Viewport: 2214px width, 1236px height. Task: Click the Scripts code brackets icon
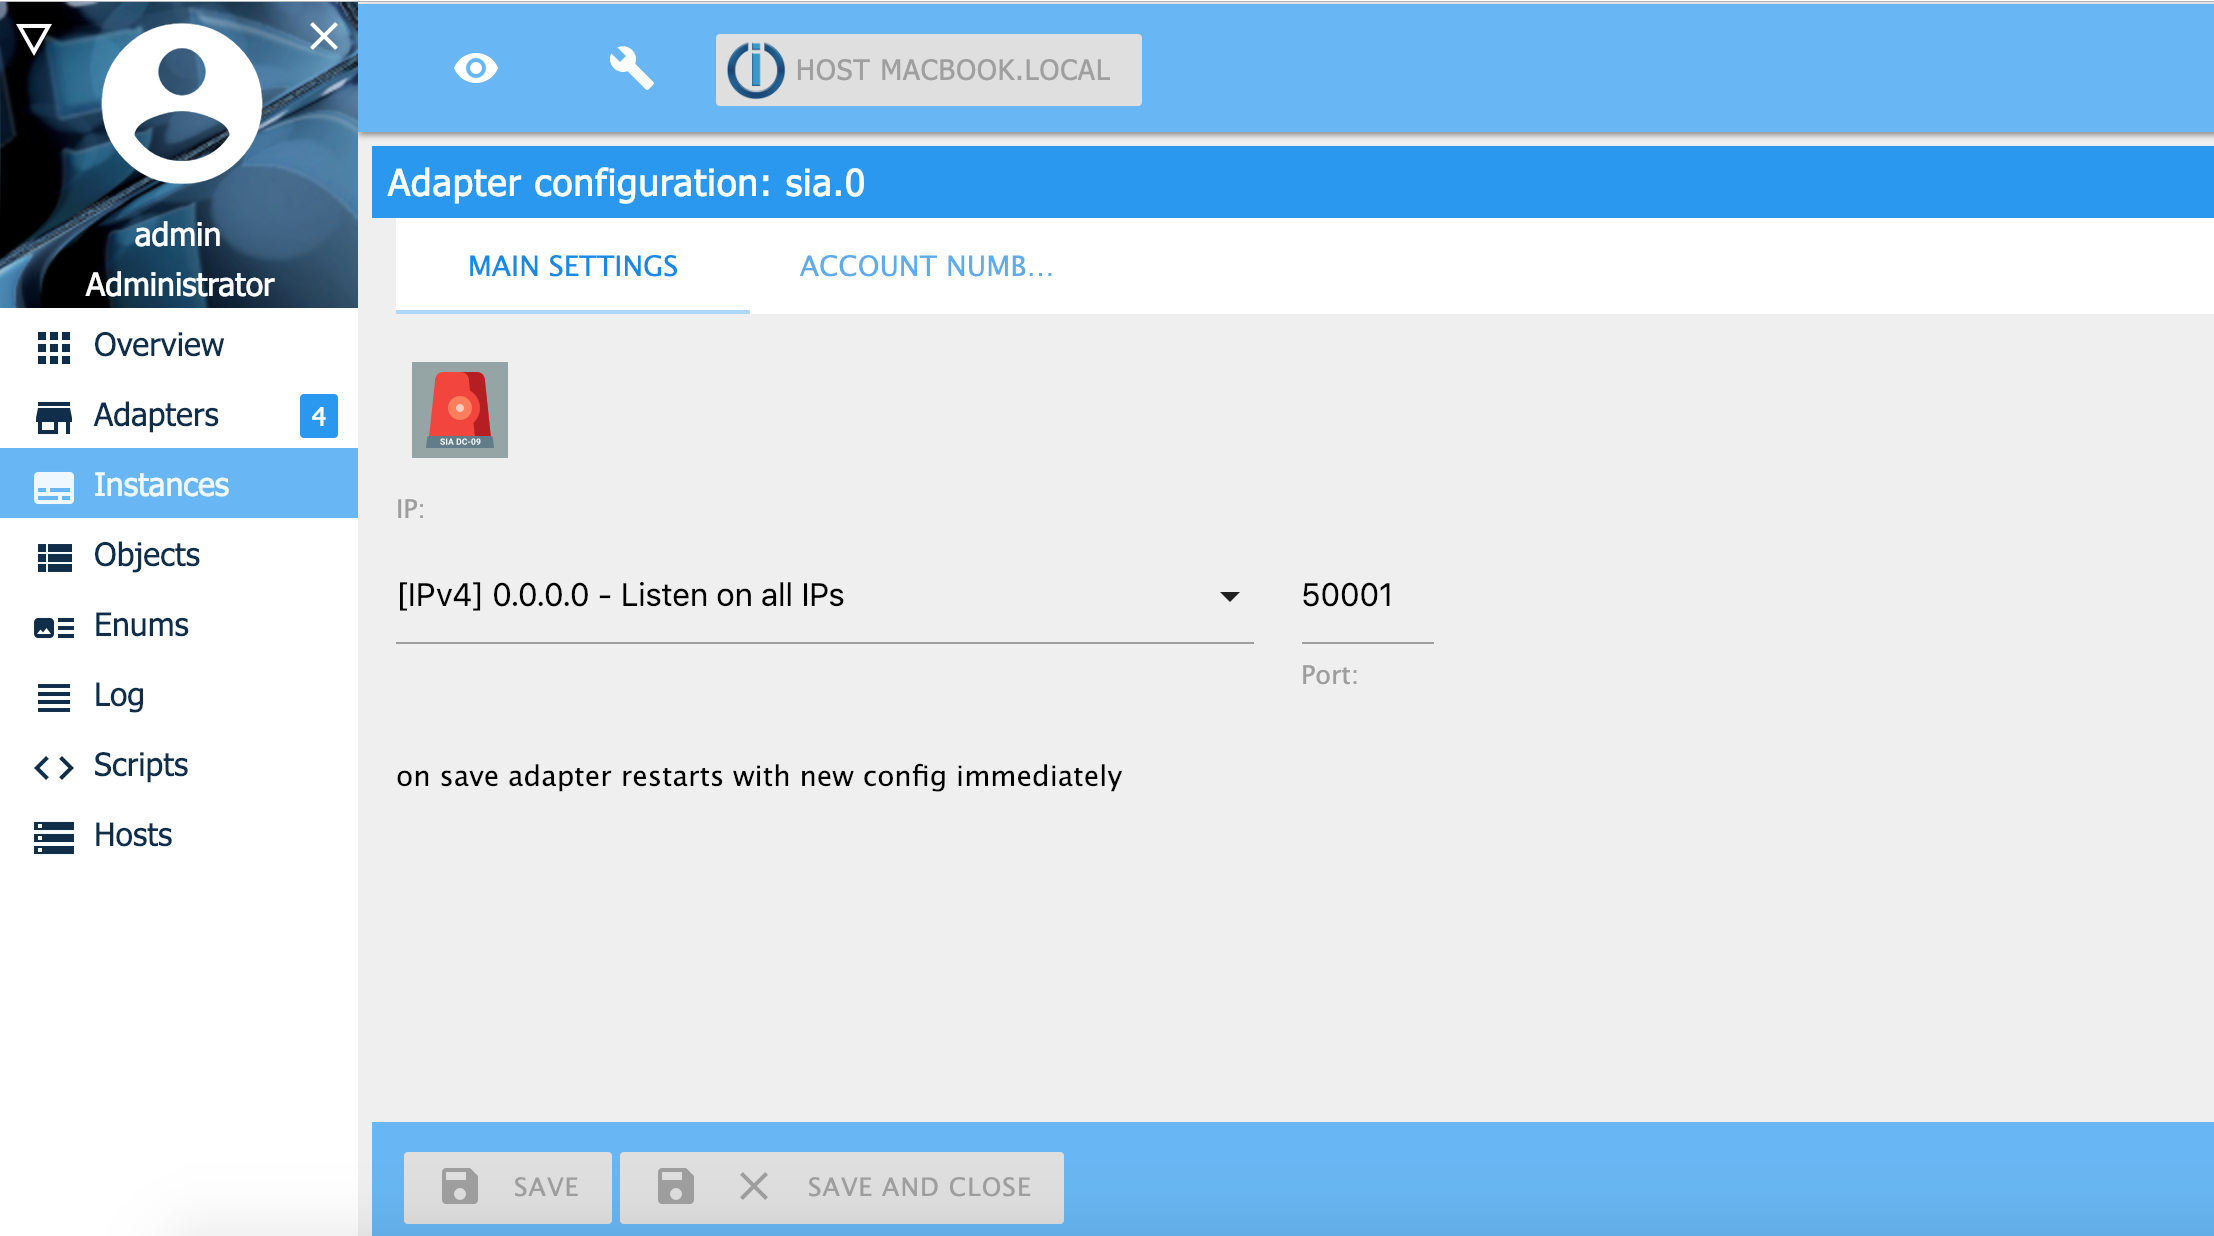coord(53,767)
